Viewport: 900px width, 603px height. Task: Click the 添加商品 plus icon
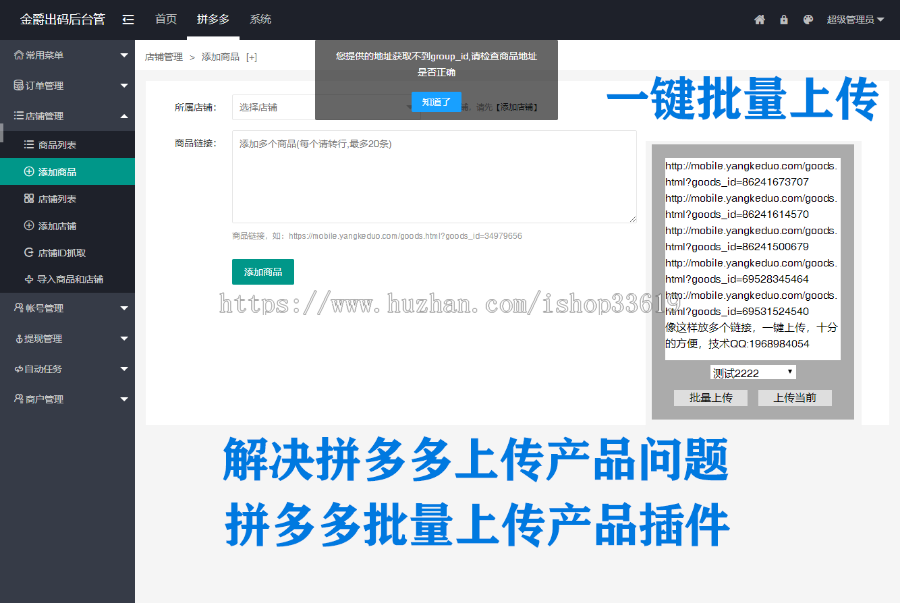(x=28, y=171)
